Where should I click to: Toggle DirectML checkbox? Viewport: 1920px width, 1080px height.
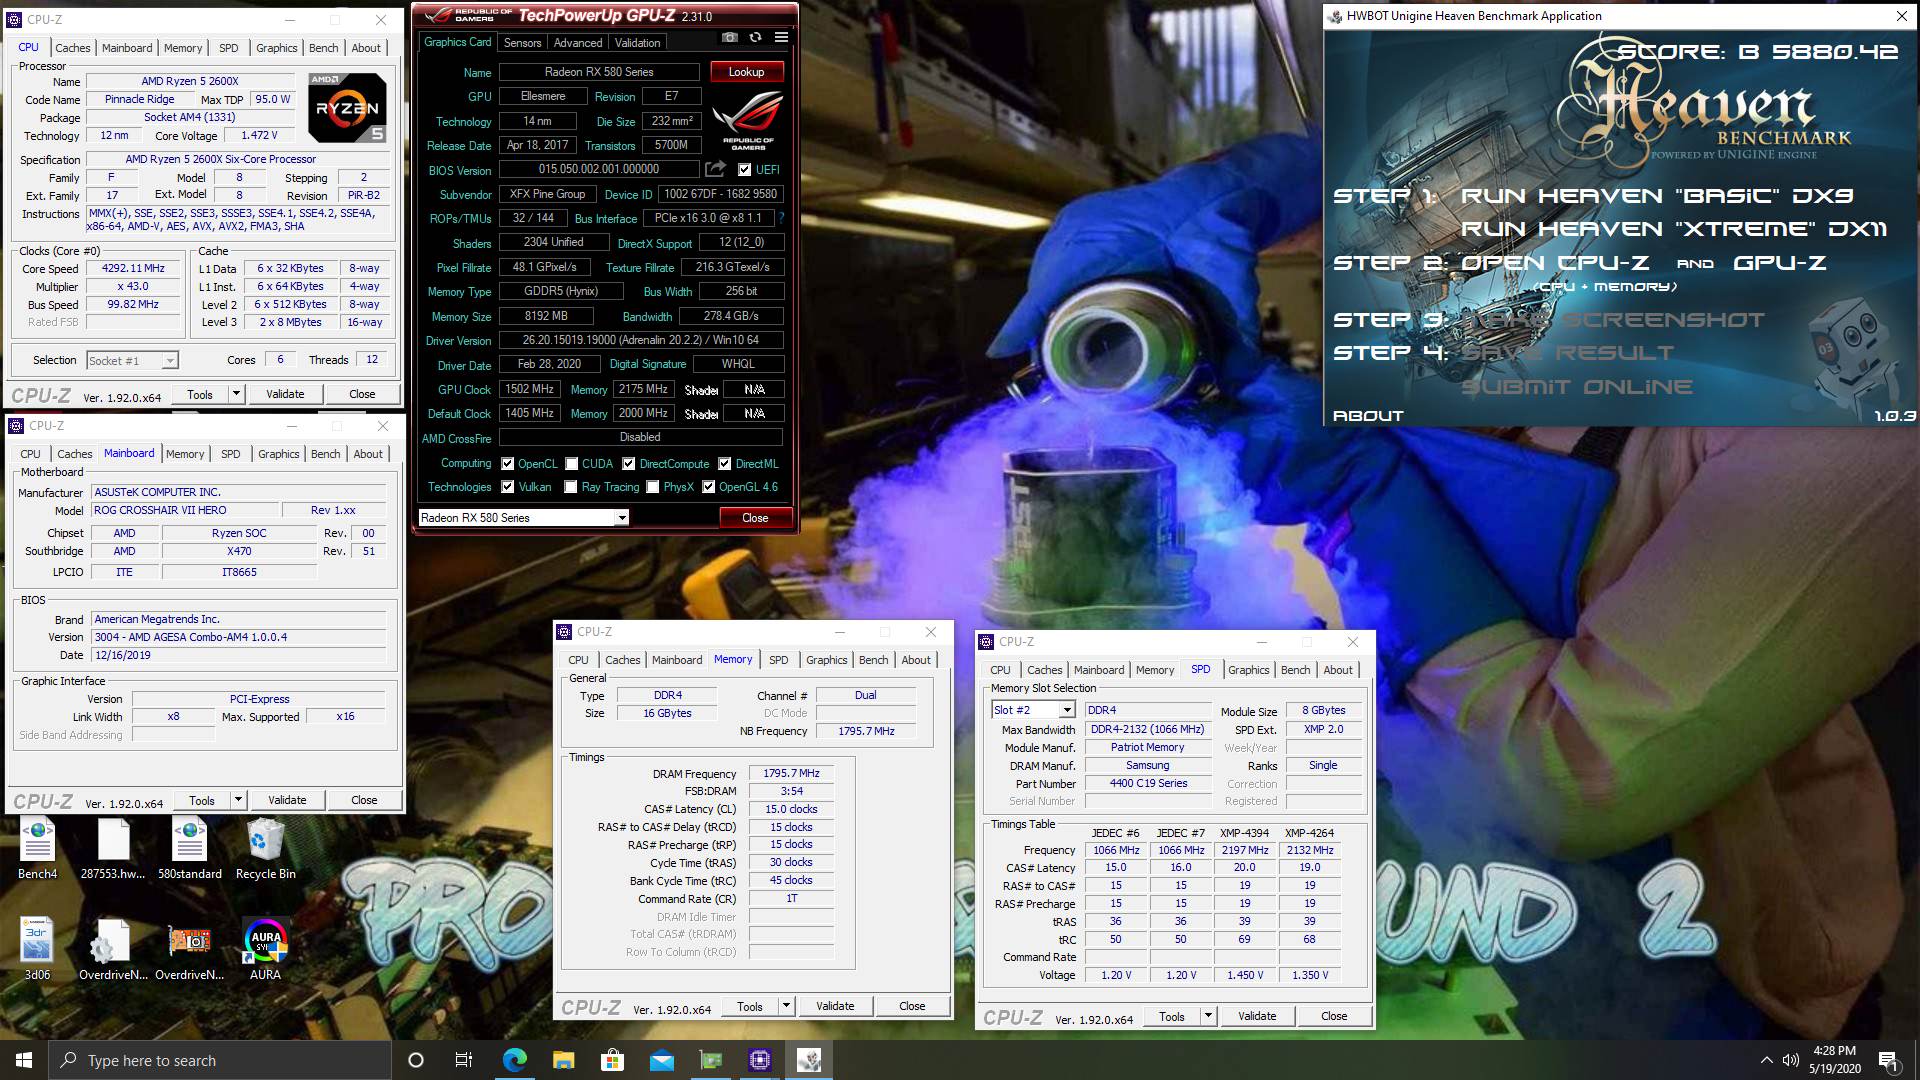click(725, 464)
